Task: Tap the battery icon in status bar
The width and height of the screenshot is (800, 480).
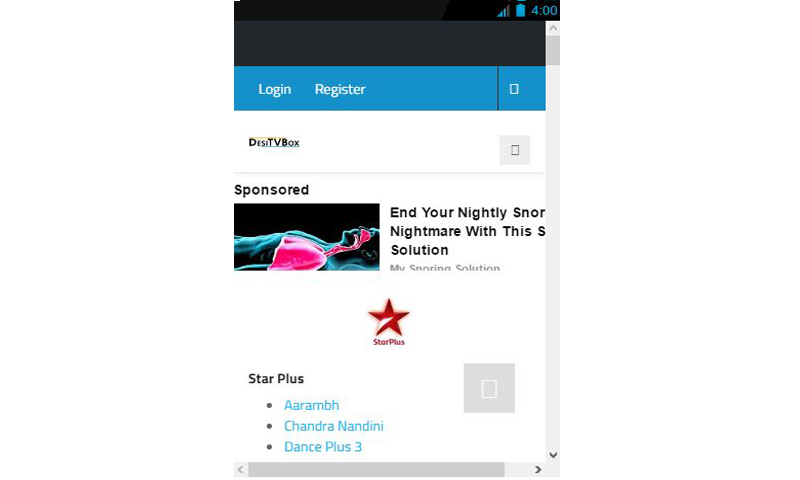Action: 520,10
